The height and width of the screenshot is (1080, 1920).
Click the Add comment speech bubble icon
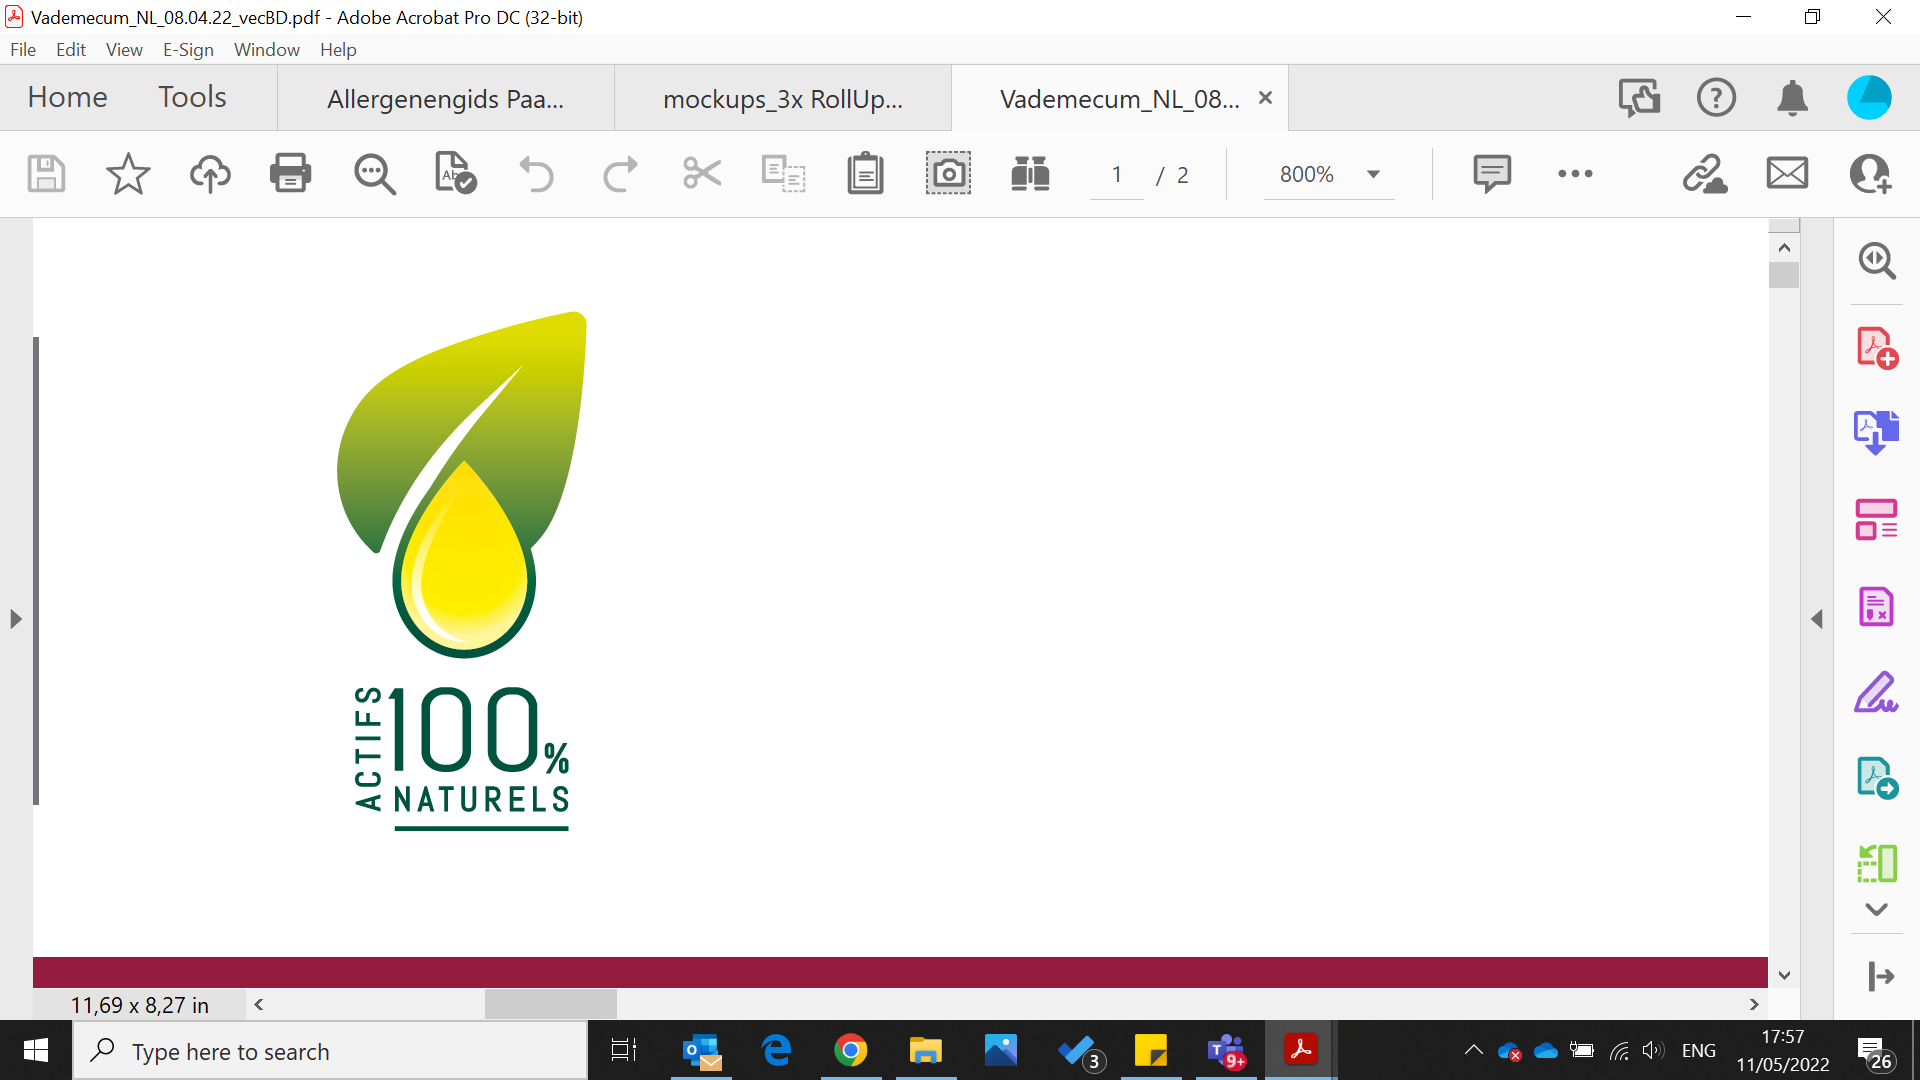(1491, 174)
